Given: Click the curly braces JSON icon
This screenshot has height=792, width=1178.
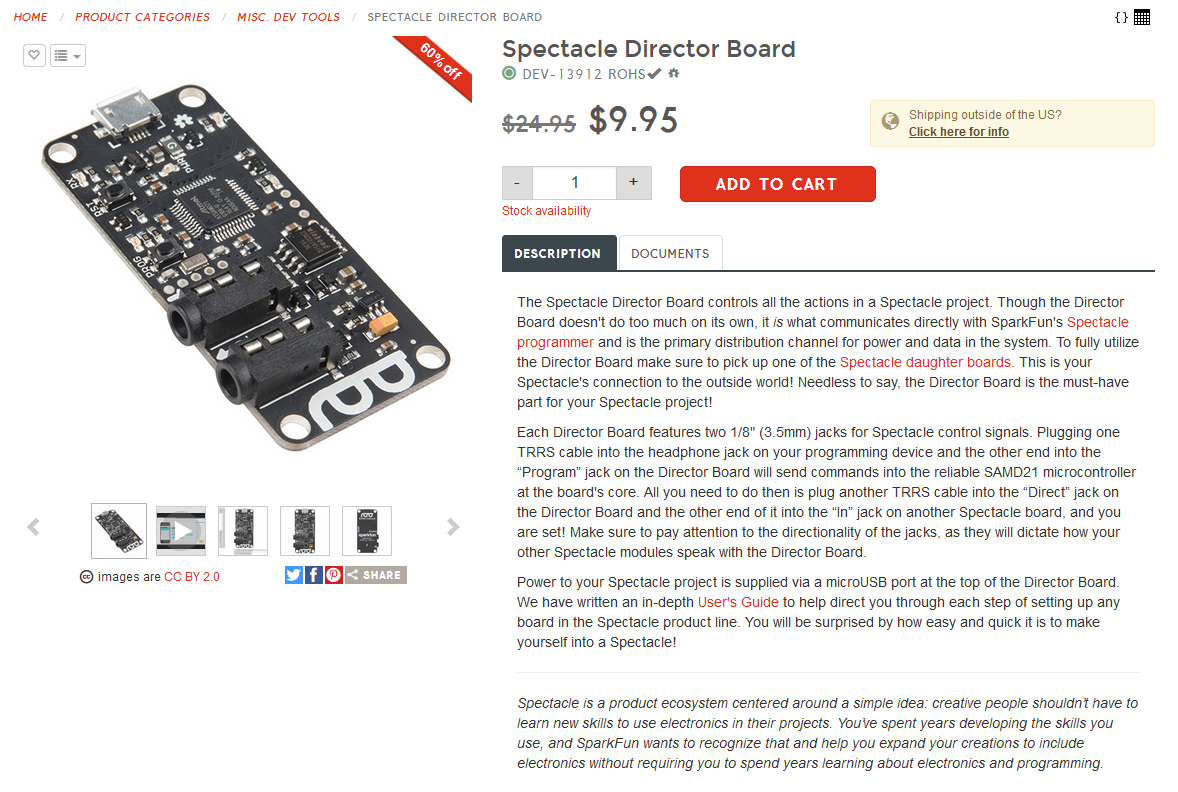Looking at the screenshot, I should click(1121, 17).
